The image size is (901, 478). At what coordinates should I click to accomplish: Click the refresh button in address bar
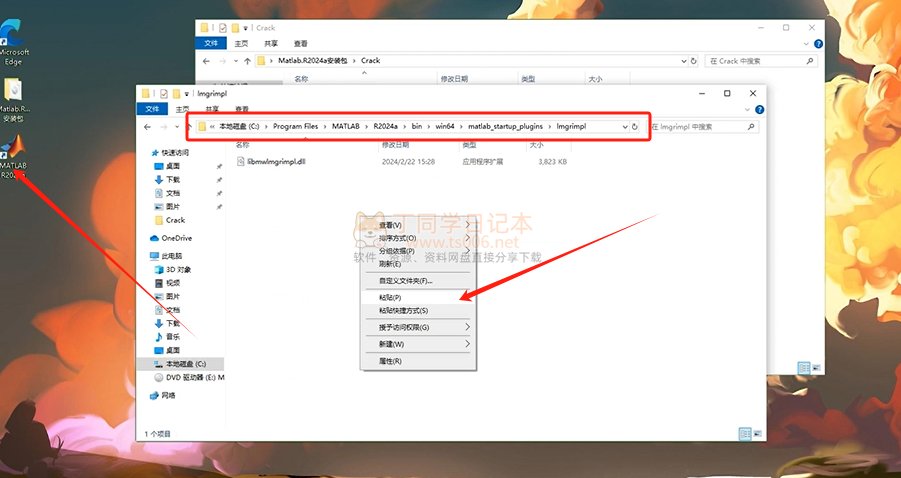pyautogui.click(x=635, y=127)
